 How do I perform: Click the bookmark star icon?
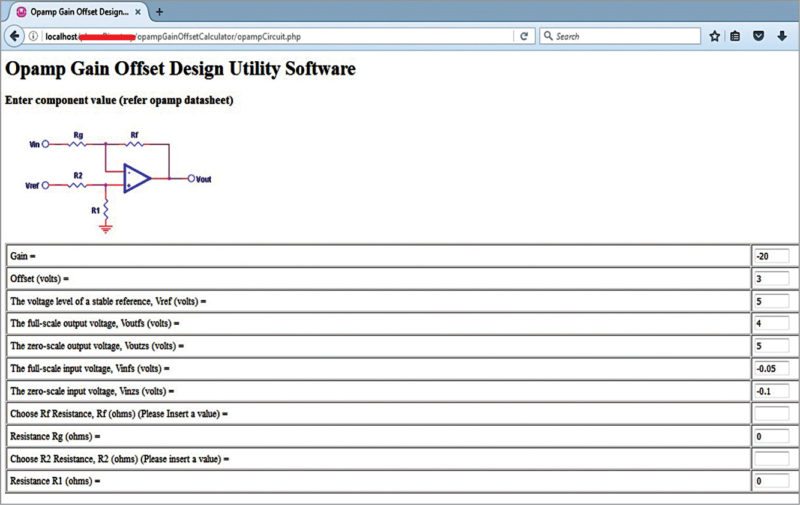[714, 36]
